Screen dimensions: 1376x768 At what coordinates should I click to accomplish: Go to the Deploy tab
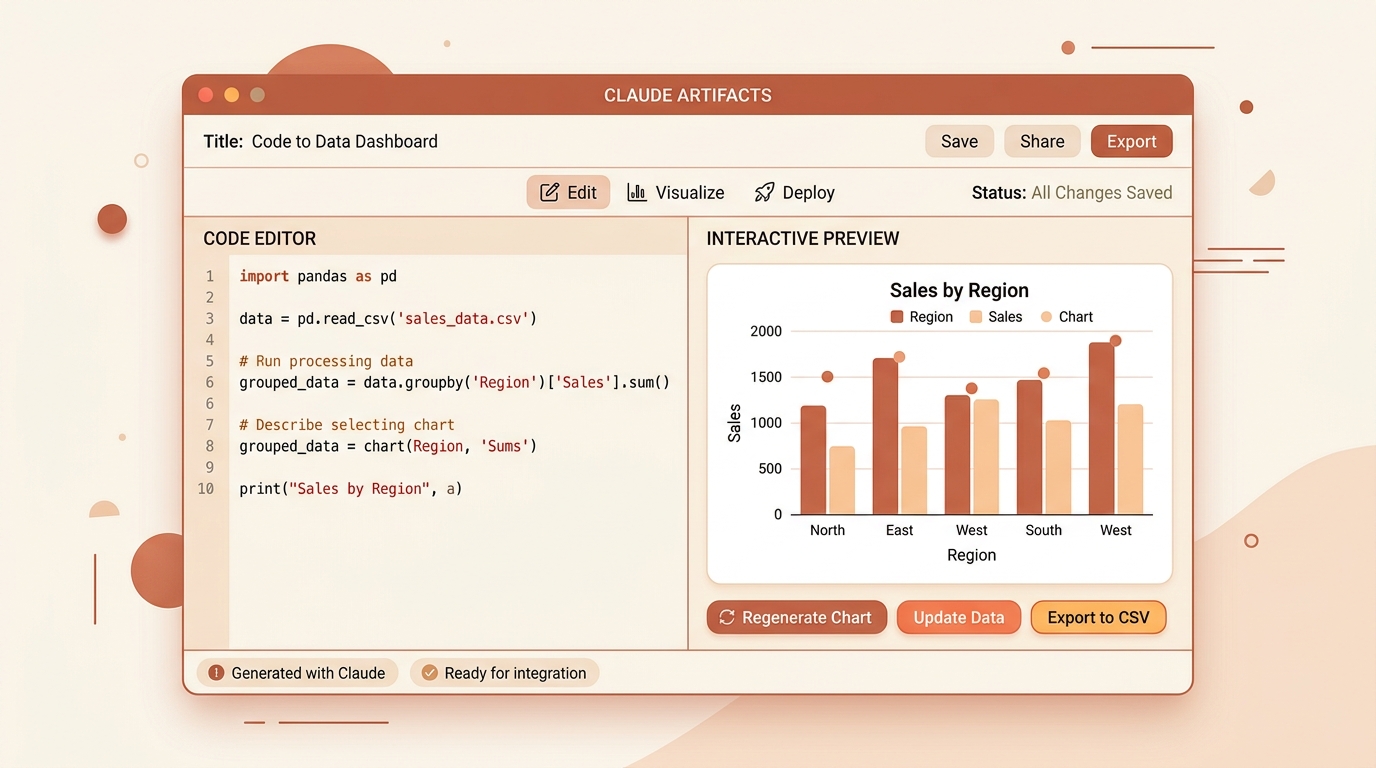795,193
